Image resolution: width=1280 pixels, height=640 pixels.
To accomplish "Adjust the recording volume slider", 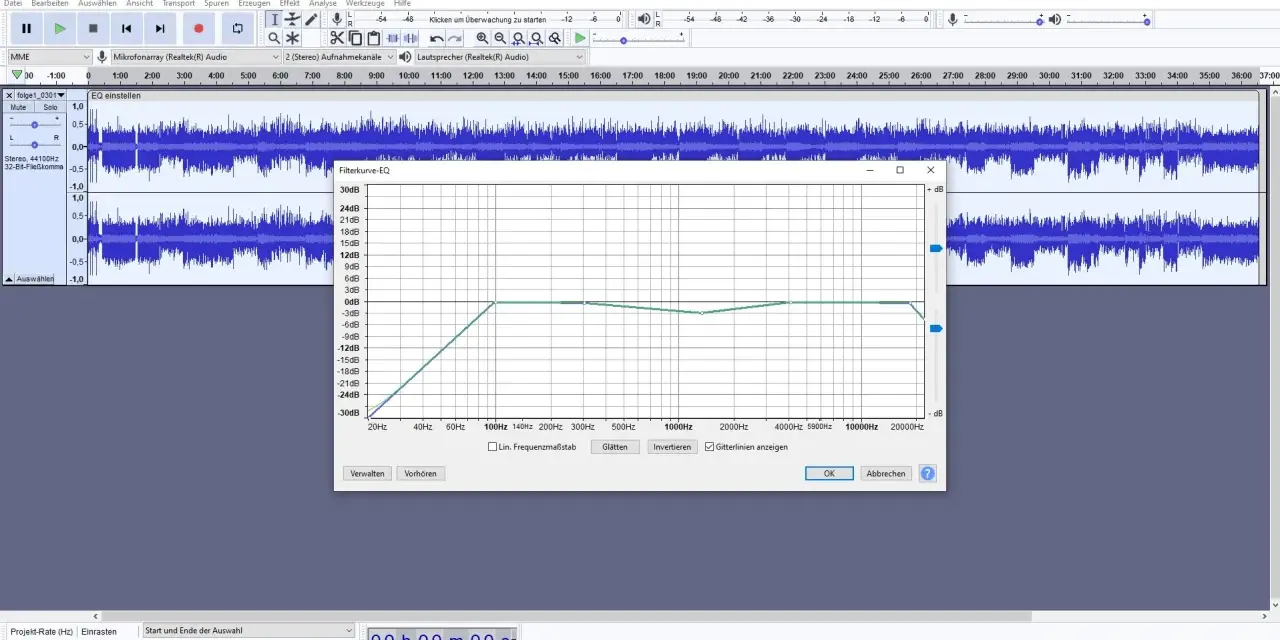I will tap(1003, 20).
